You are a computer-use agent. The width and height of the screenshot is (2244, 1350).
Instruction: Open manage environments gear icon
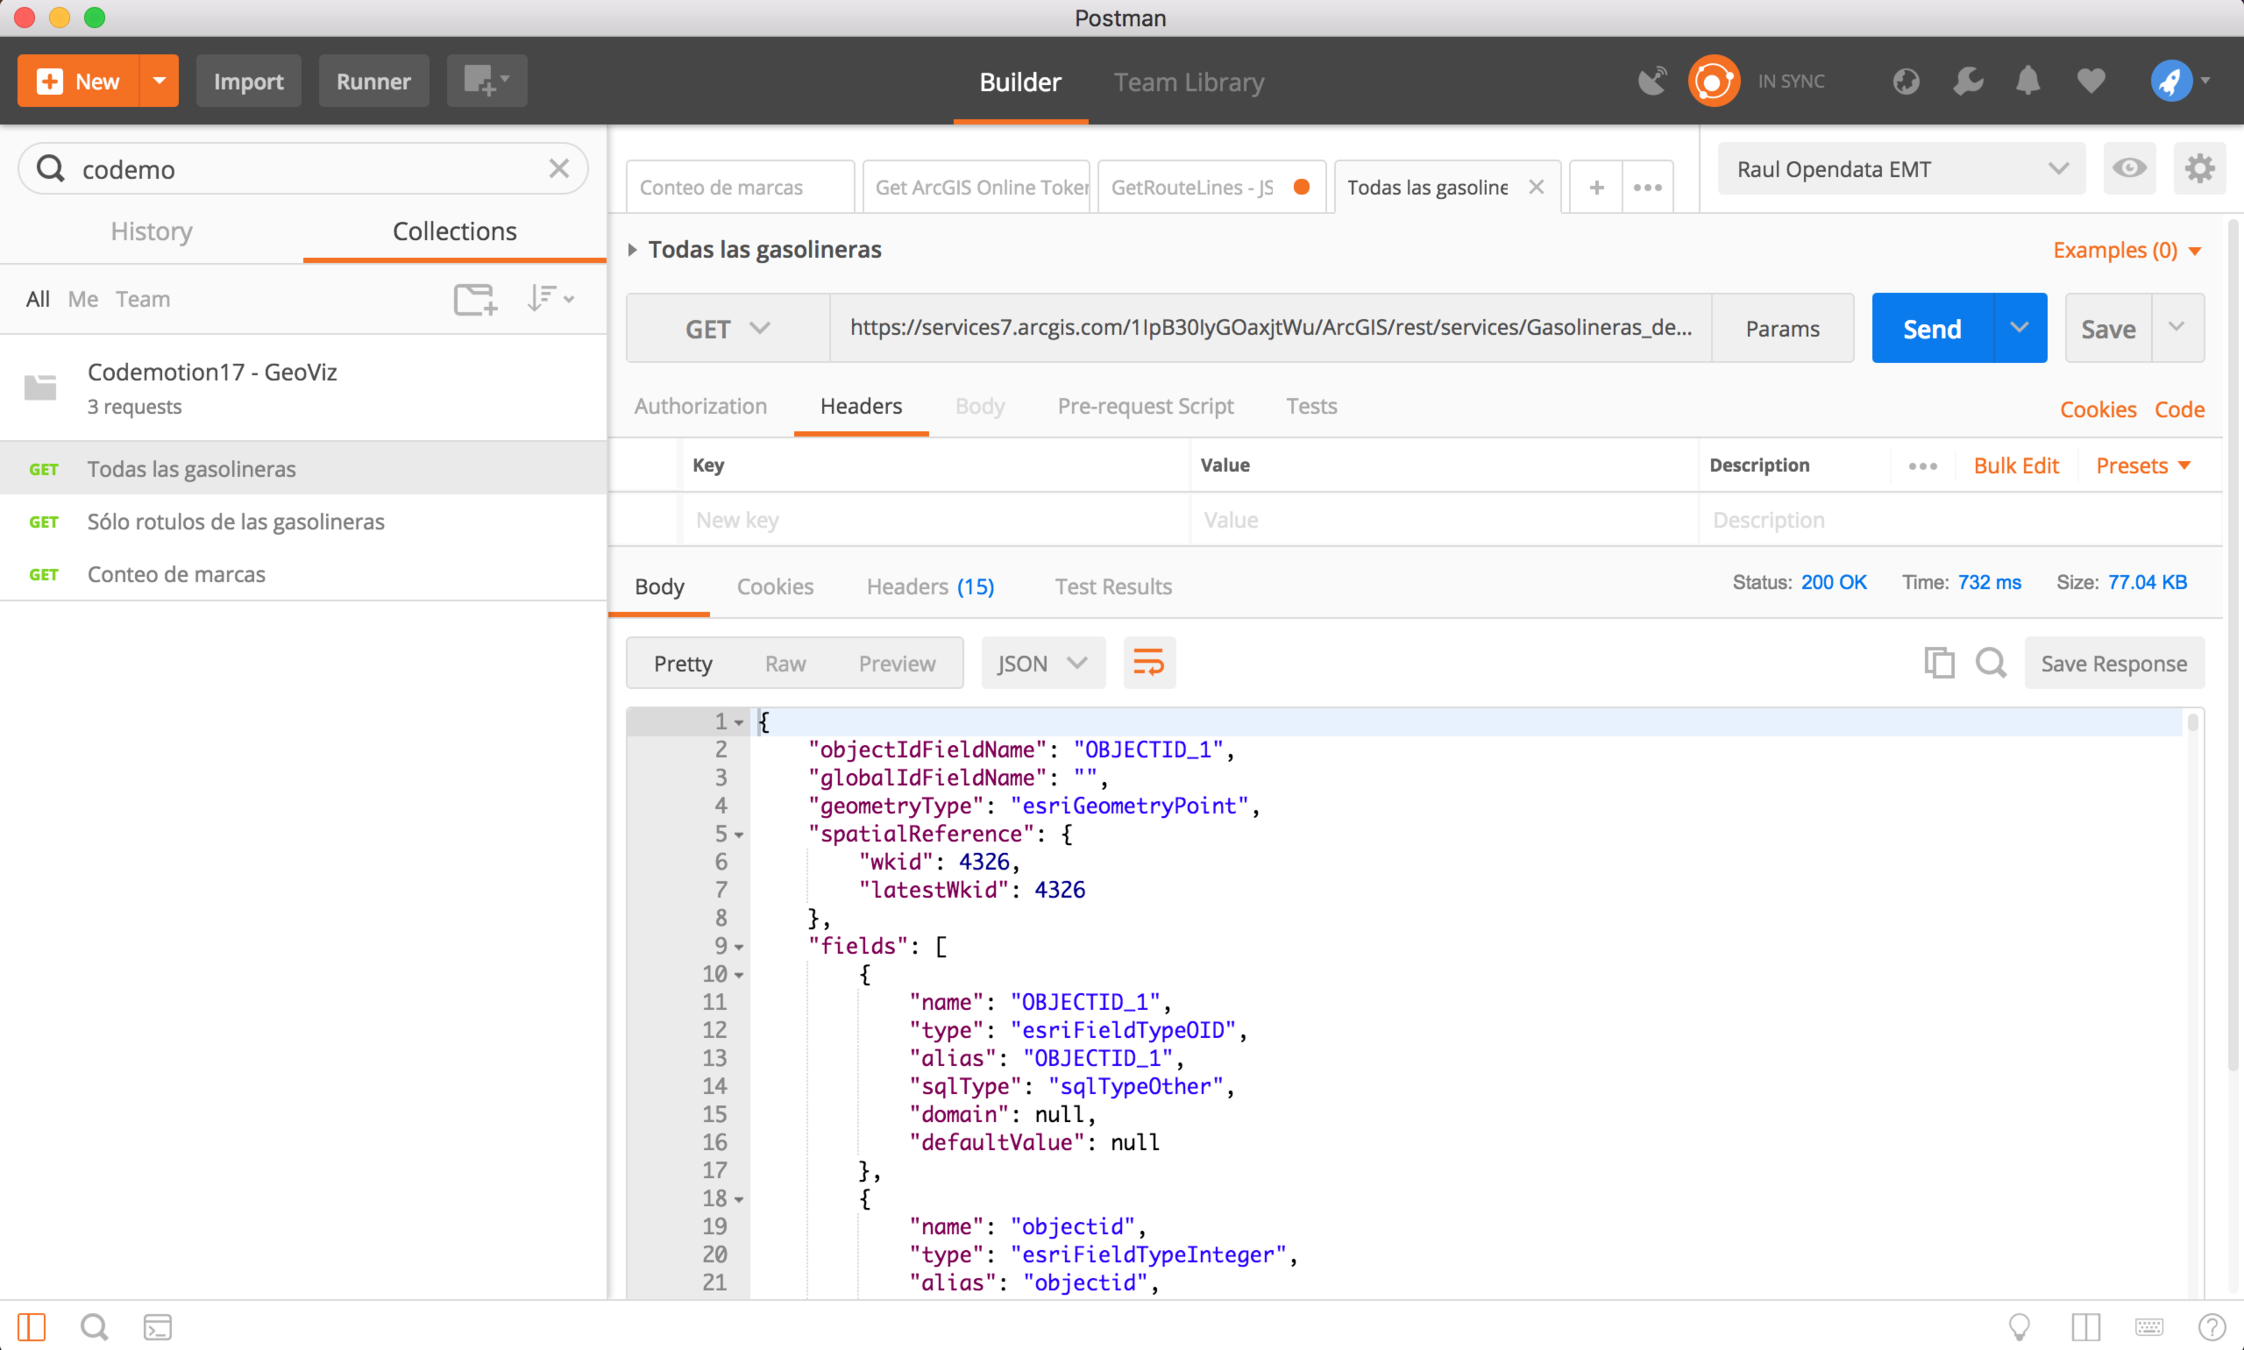pyautogui.click(x=2199, y=168)
